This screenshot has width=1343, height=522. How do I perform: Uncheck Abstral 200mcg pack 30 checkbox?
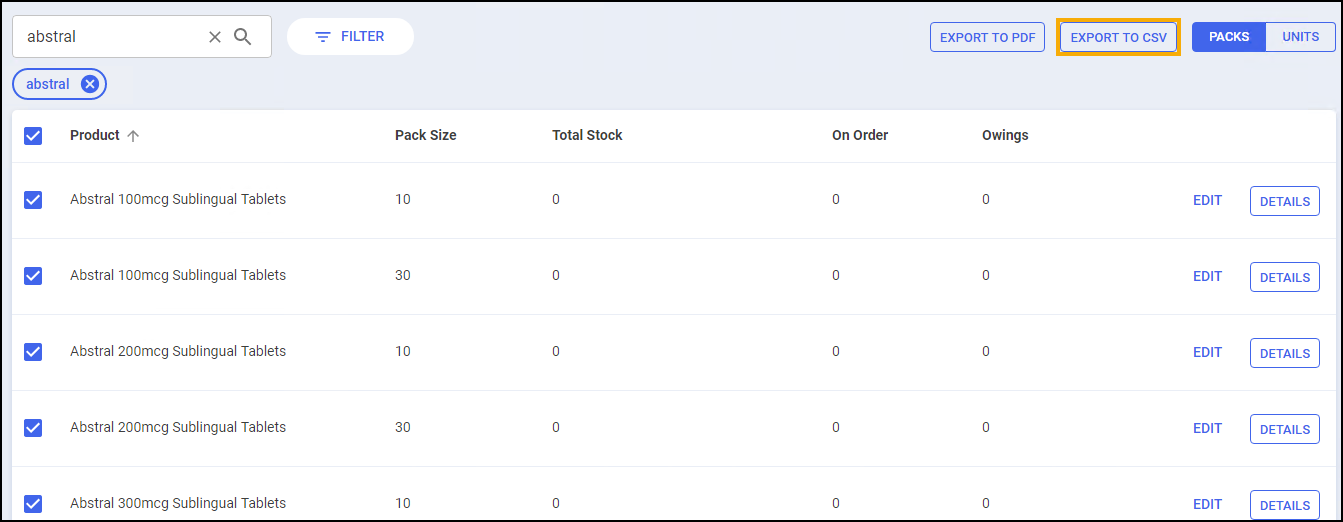point(33,428)
